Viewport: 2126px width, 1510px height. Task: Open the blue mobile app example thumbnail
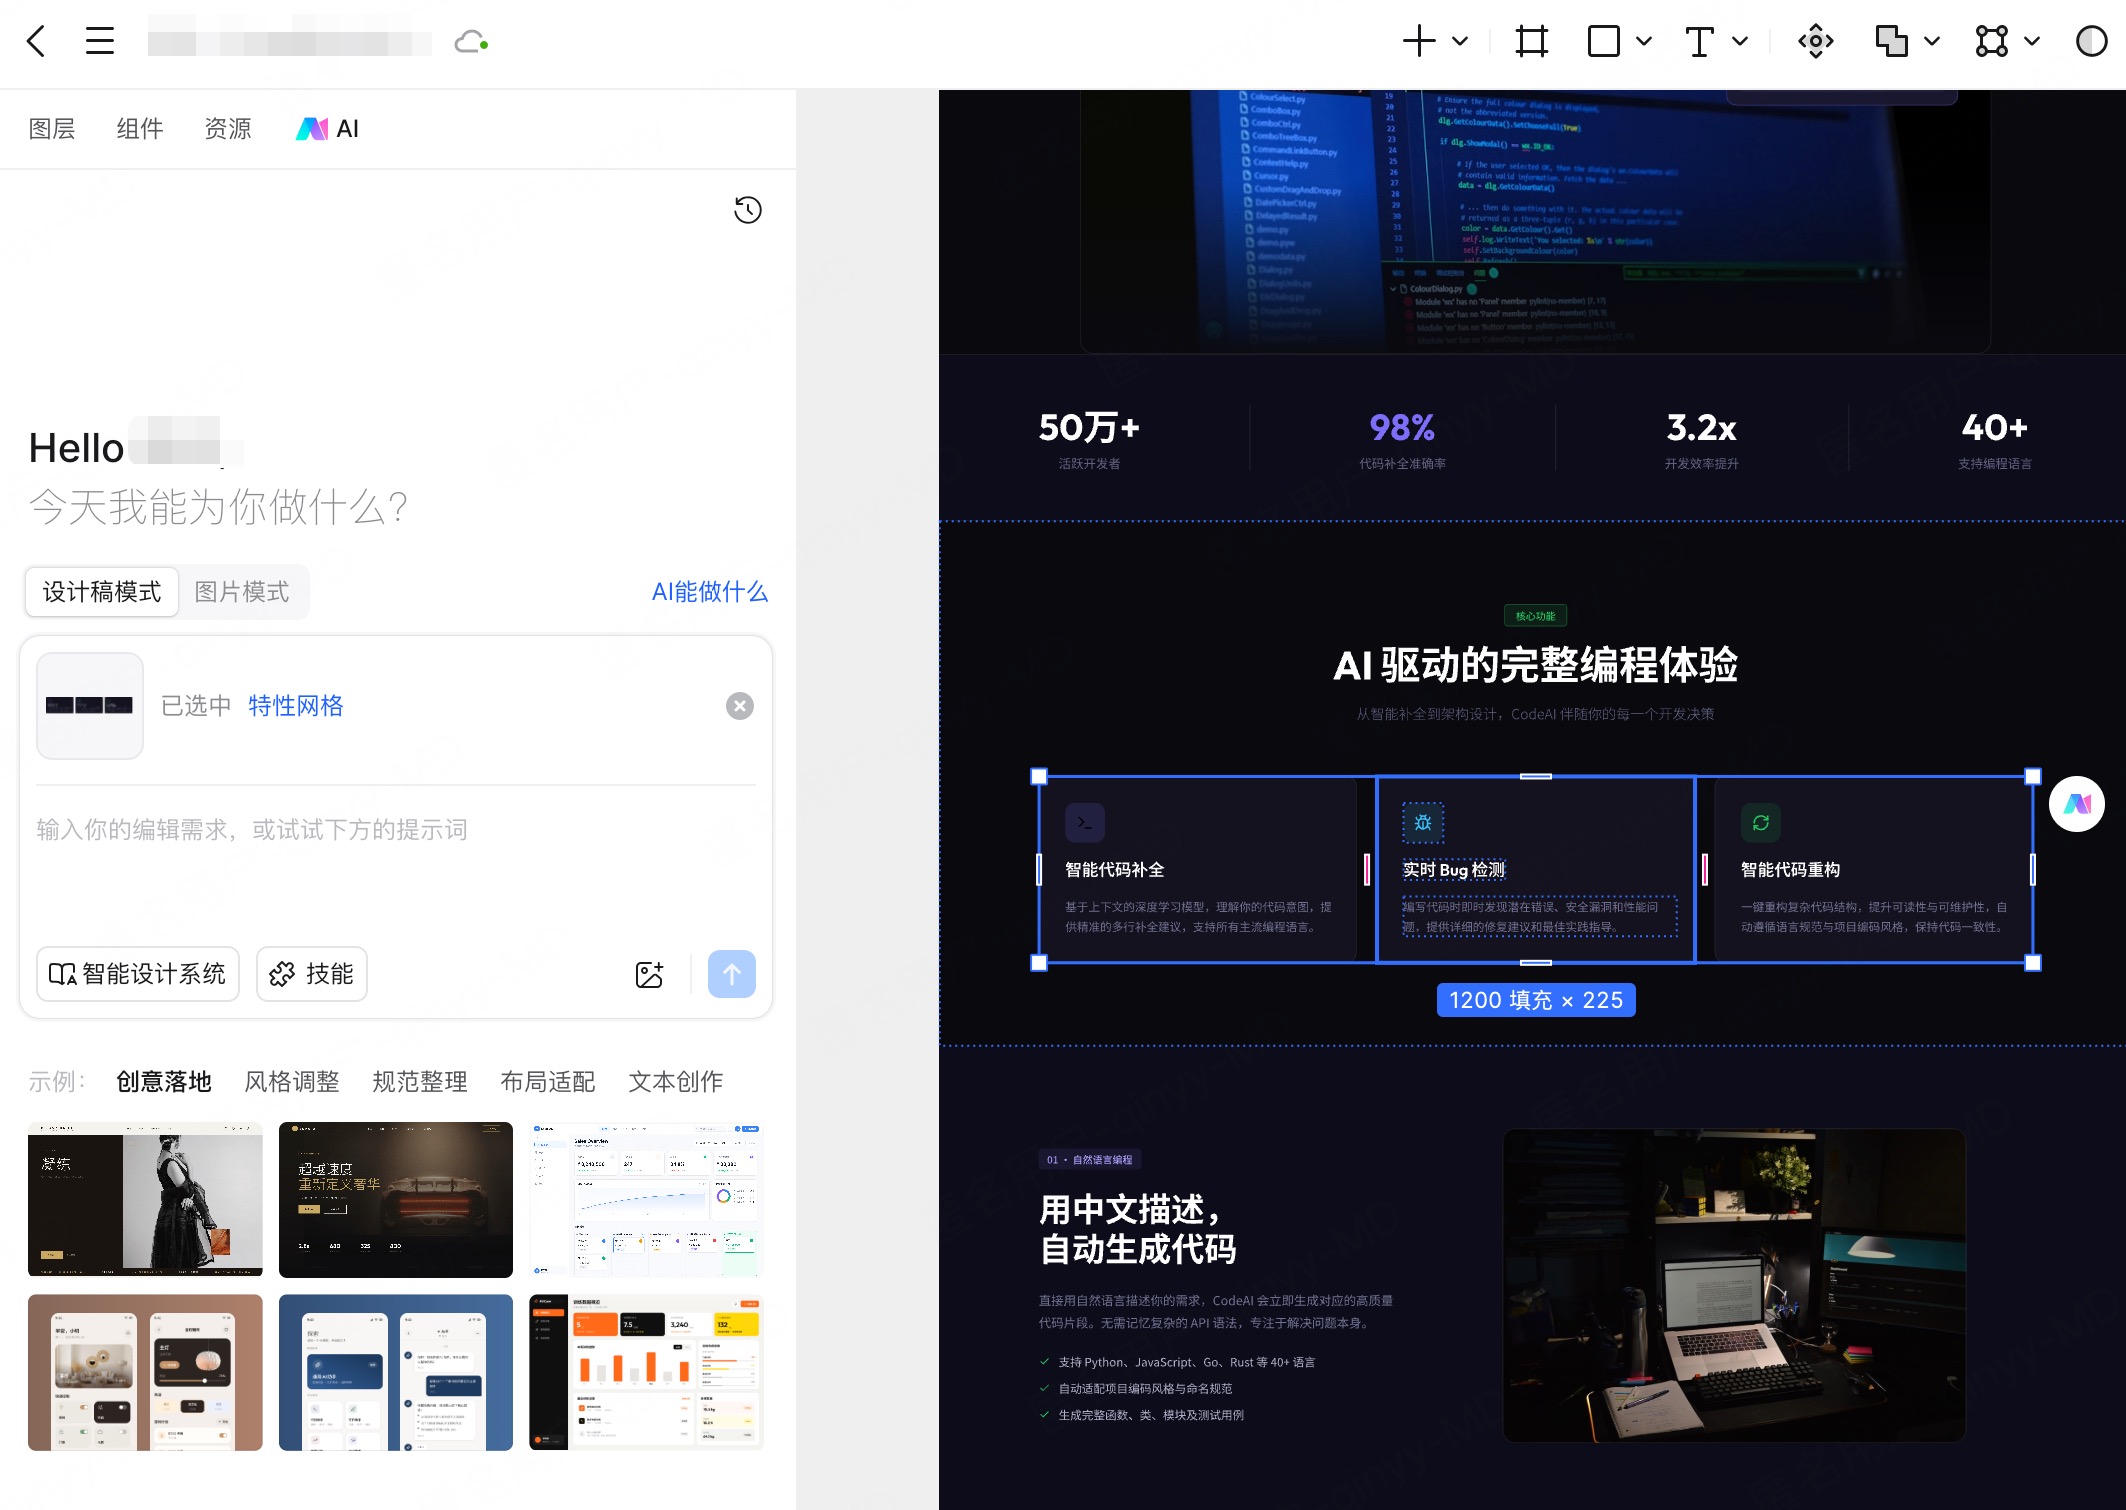coord(396,1372)
